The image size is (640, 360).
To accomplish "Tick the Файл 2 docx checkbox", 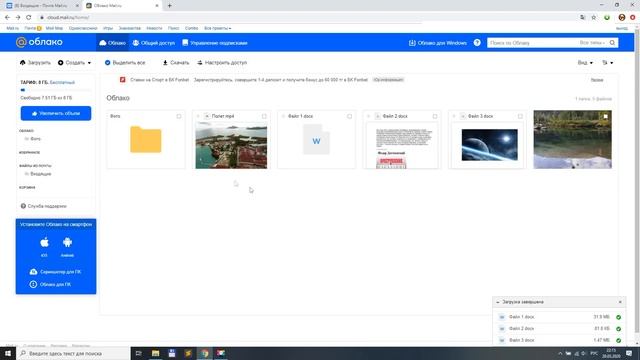I will point(435,116).
